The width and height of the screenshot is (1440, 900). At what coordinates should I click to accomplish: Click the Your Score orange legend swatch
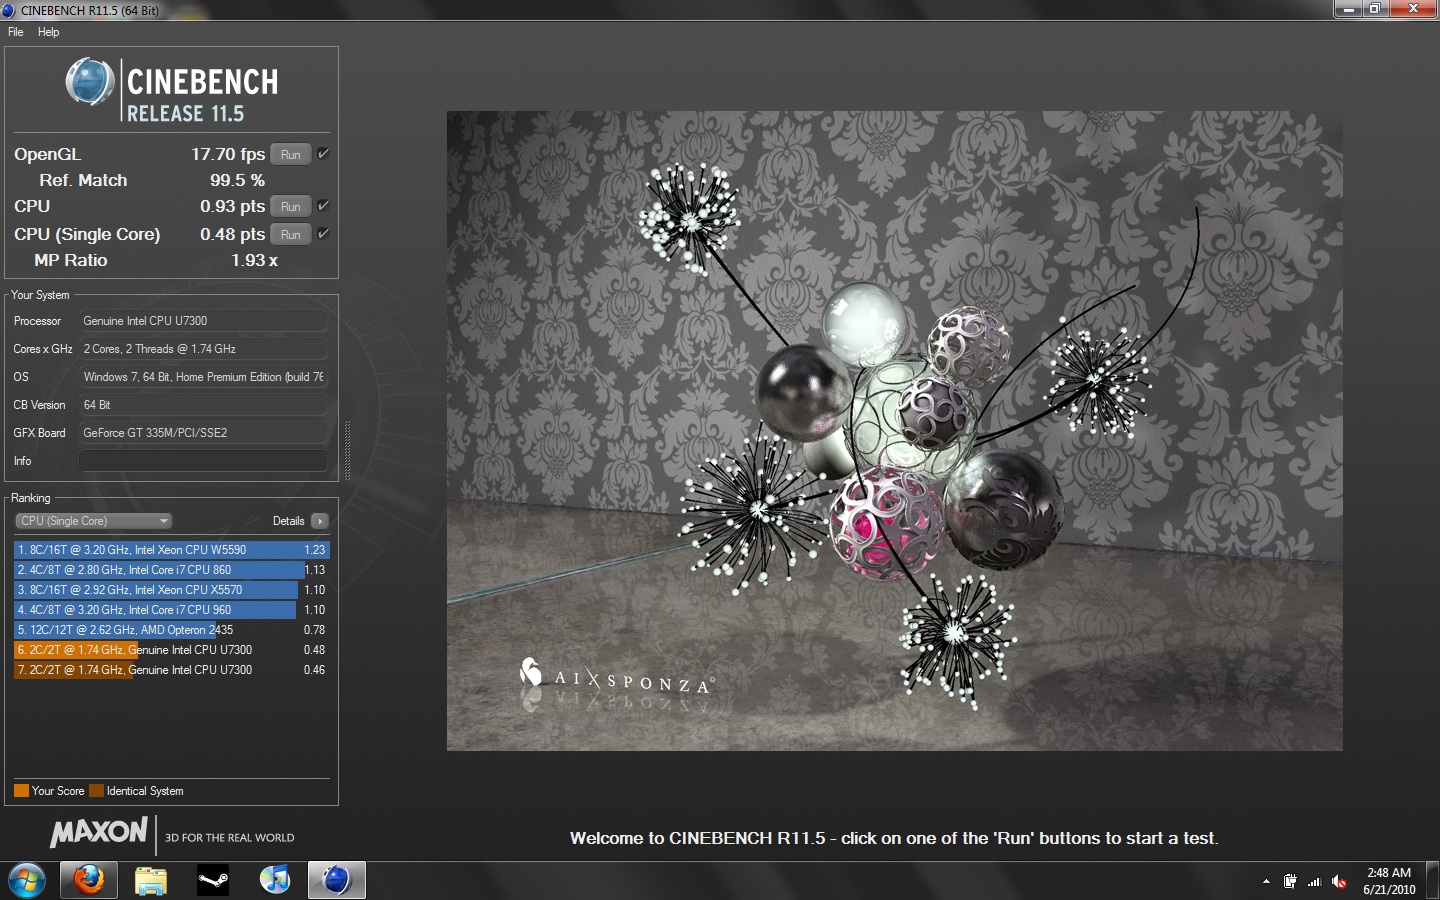pyautogui.click(x=21, y=791)
